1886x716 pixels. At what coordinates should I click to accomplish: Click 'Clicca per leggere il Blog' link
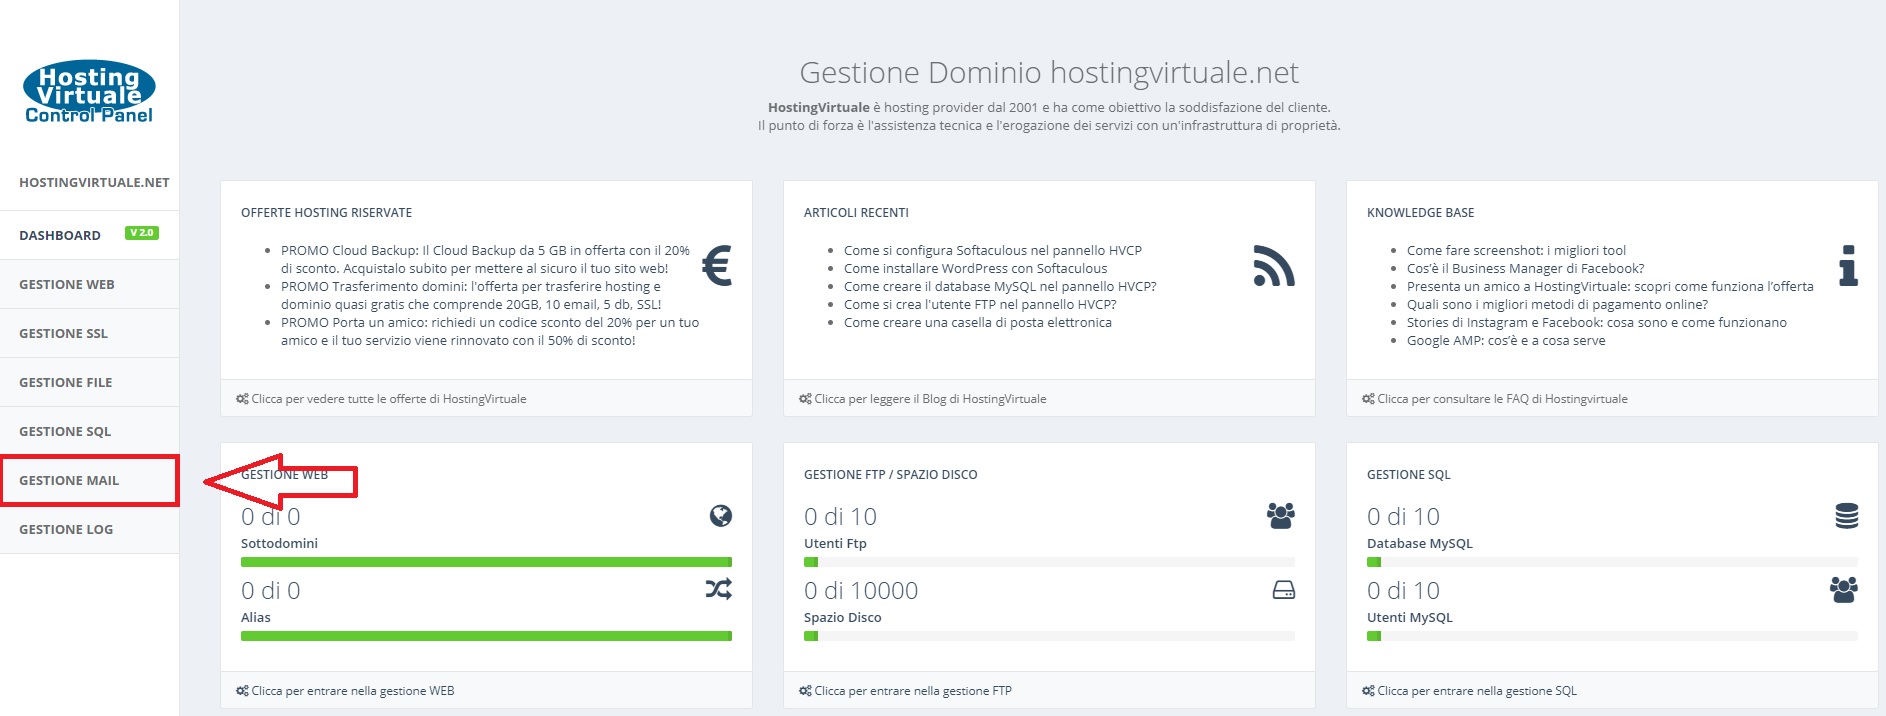[x=930, y=399]
